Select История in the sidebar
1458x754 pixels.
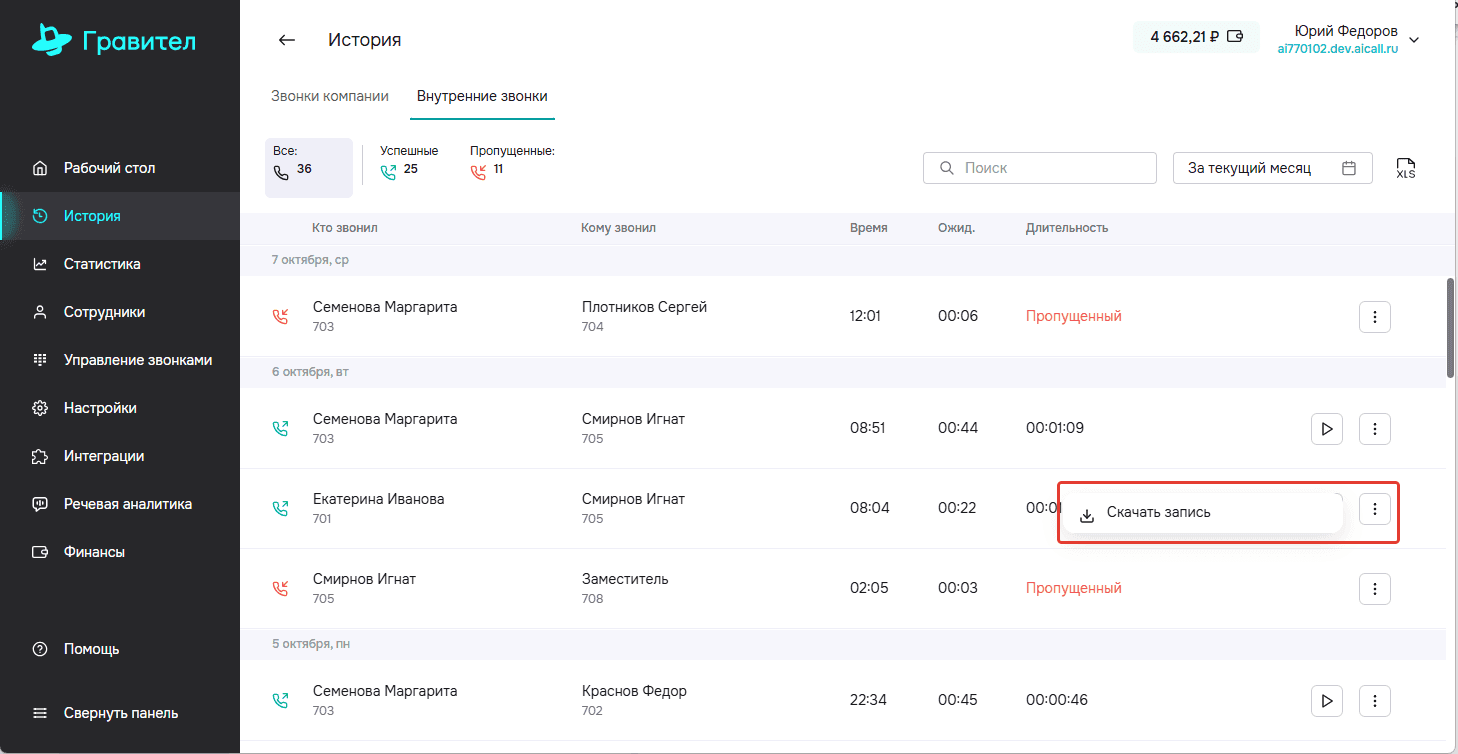pos(120,216)
